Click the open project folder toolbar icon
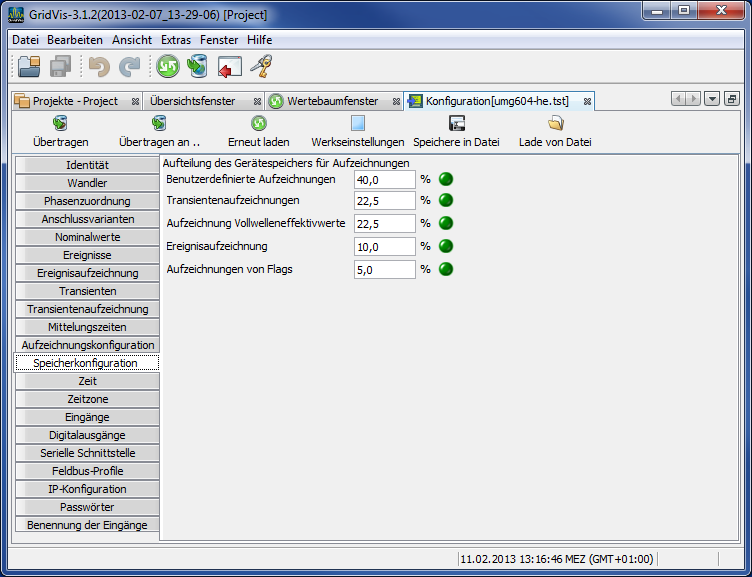The height and width of the screenshot is (577, 752). click(29, 67)
